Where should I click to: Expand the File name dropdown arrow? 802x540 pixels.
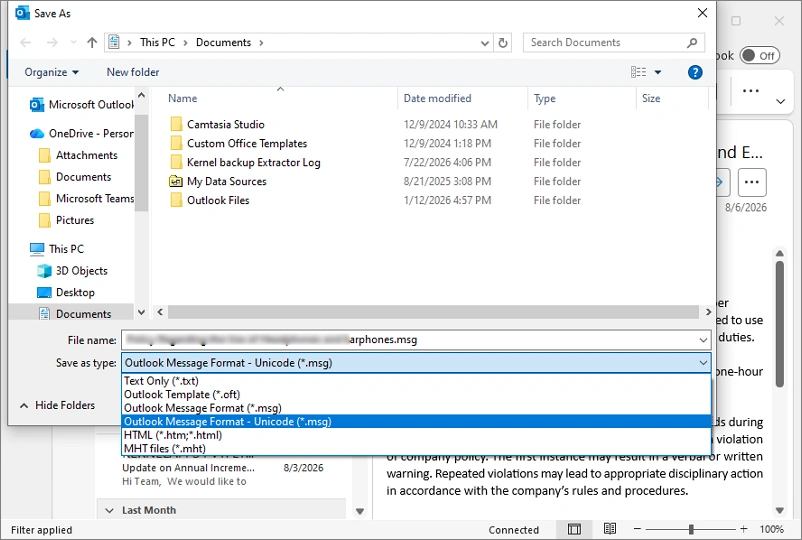pyautogui.click(x=703, y=340)
